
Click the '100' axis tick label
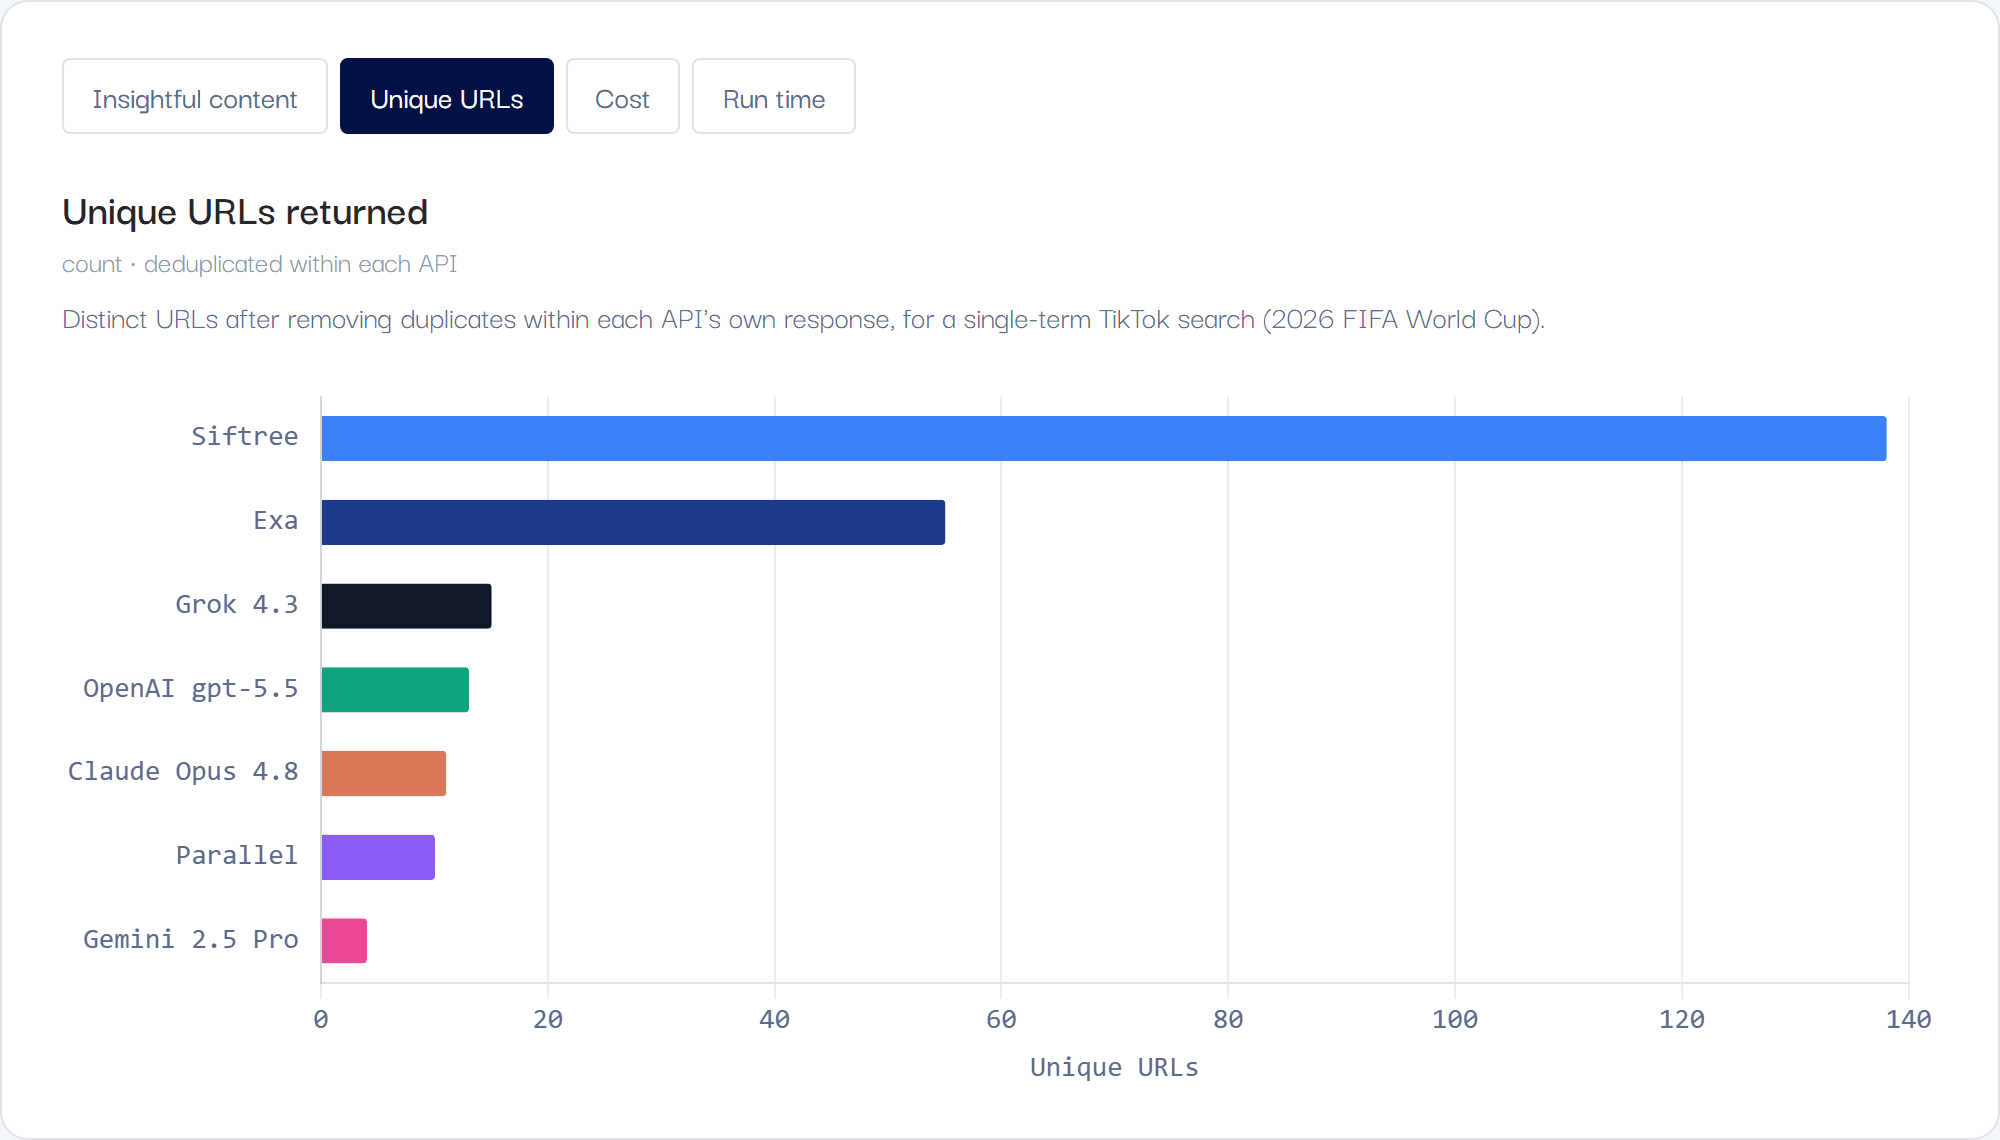[x=1455, y=1019]
